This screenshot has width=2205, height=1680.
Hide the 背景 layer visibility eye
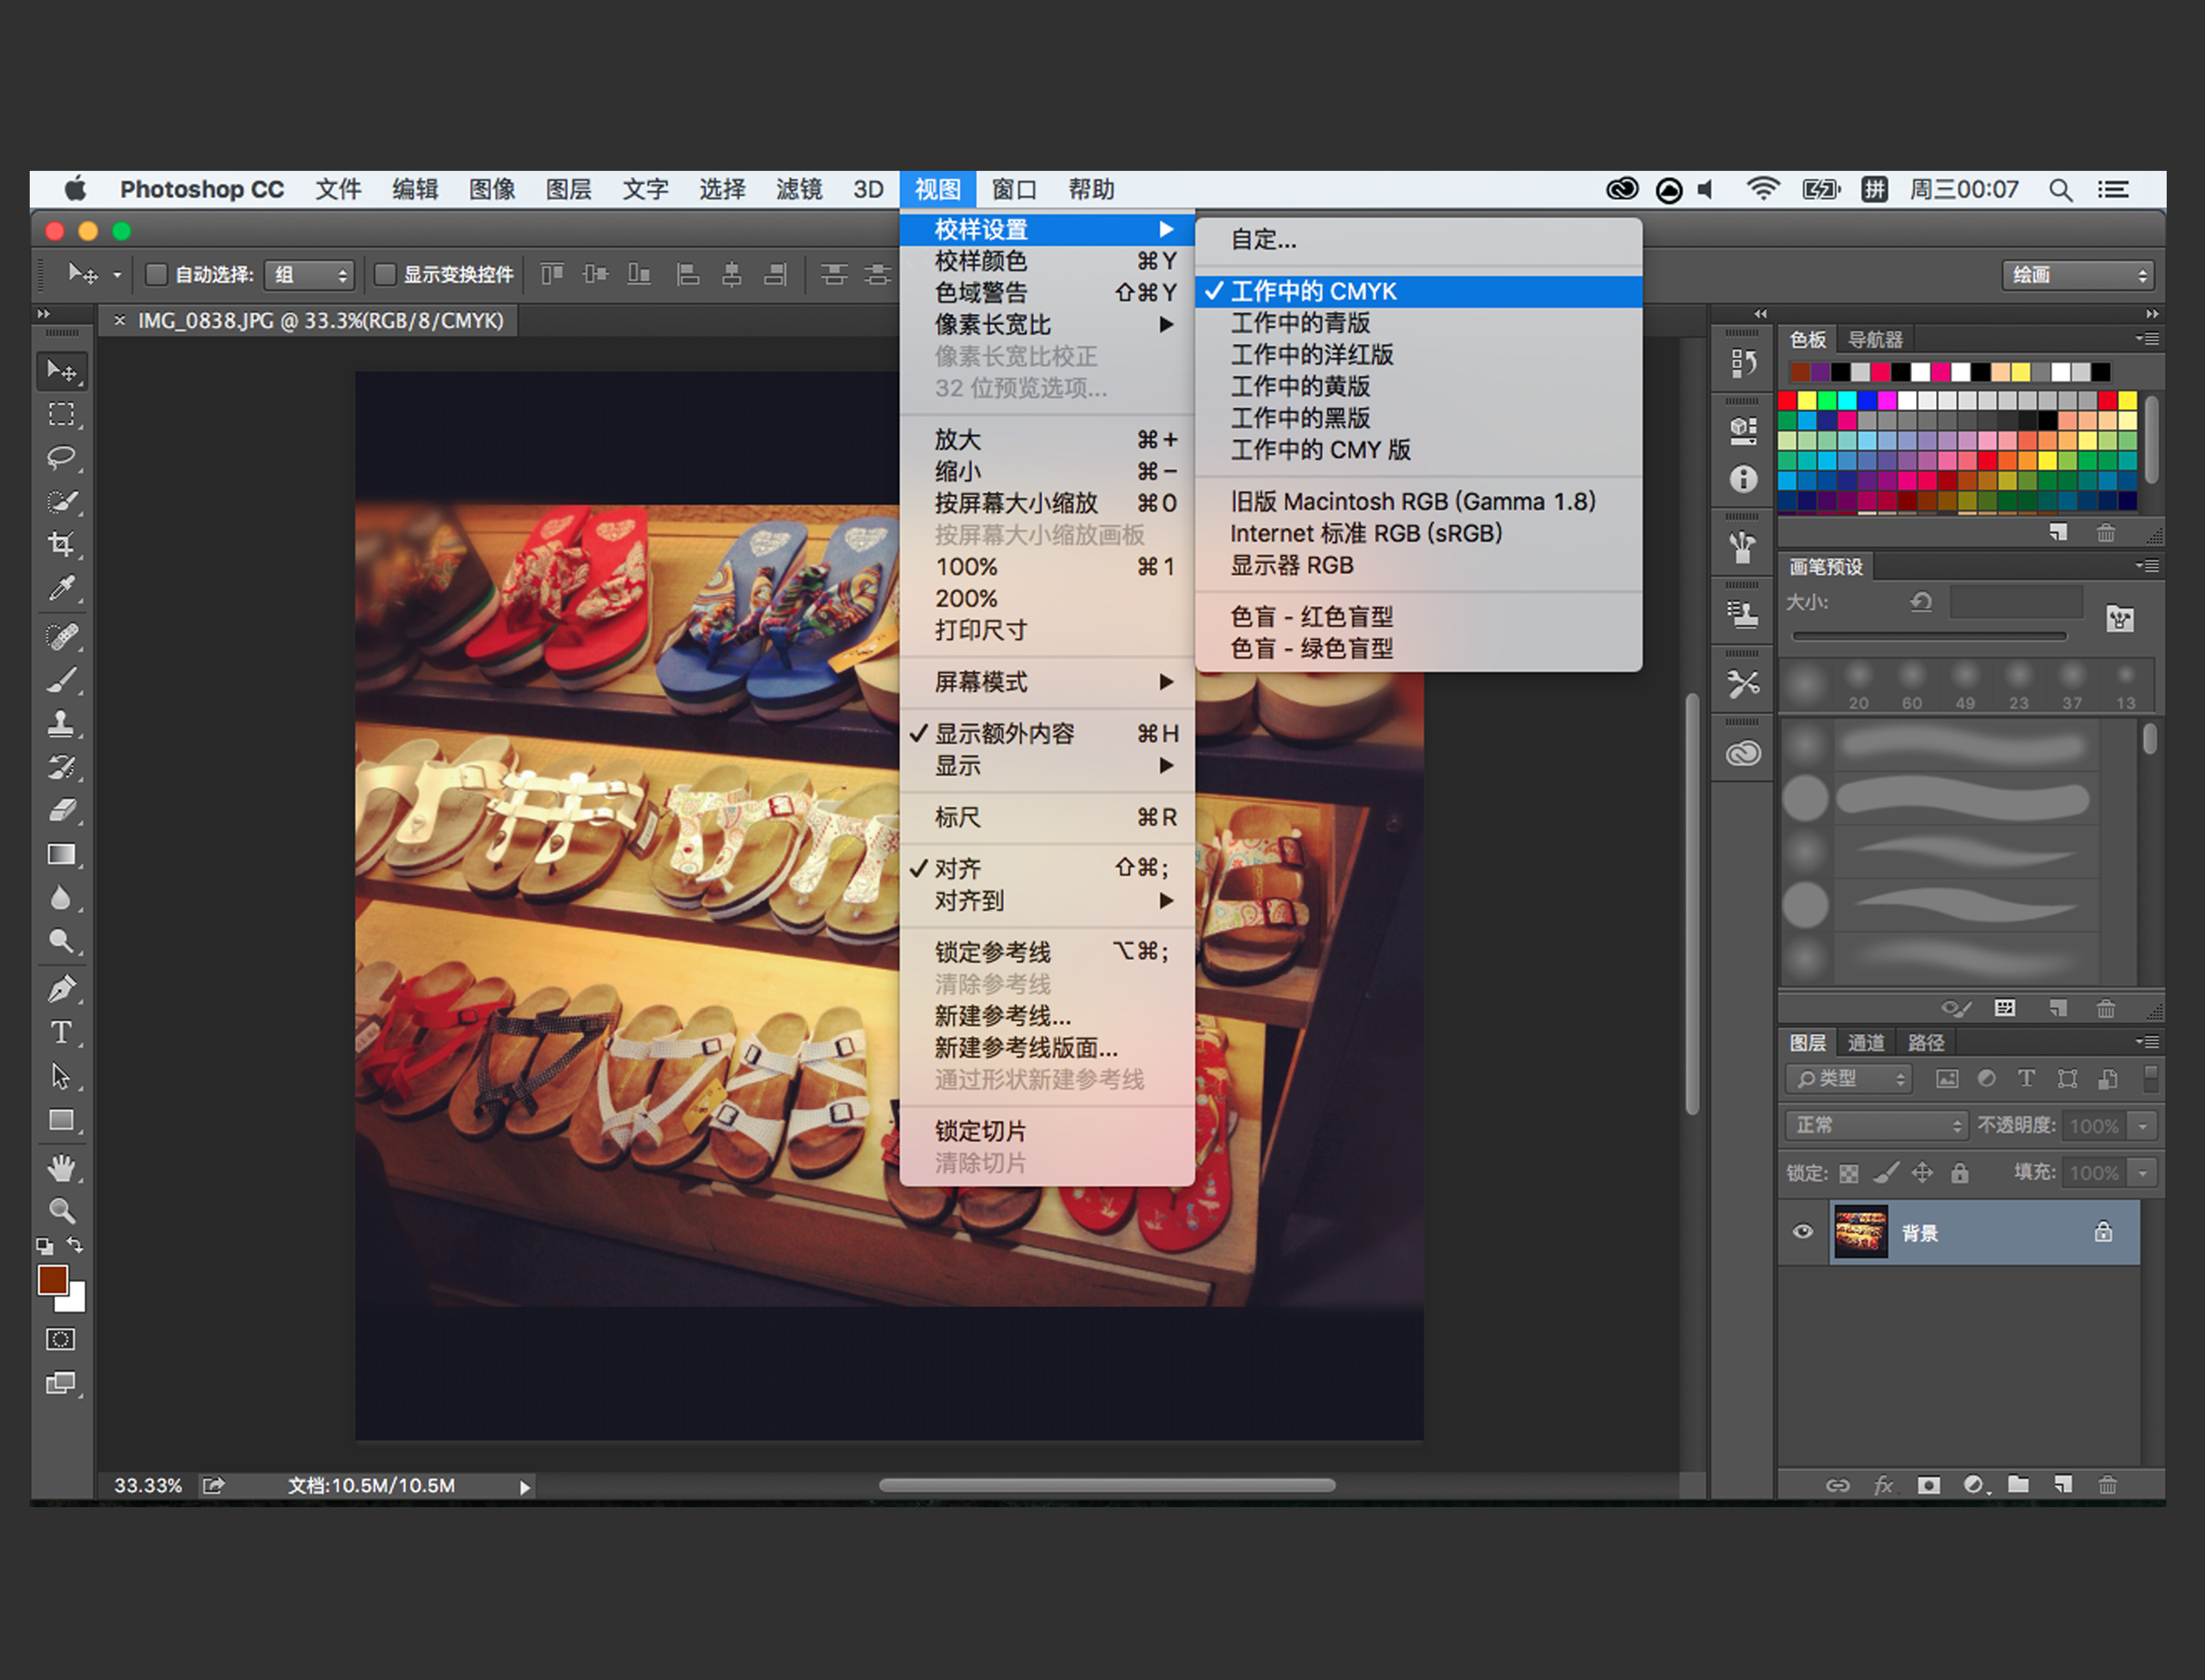pyautogui.click(x=1803, y=1232)
